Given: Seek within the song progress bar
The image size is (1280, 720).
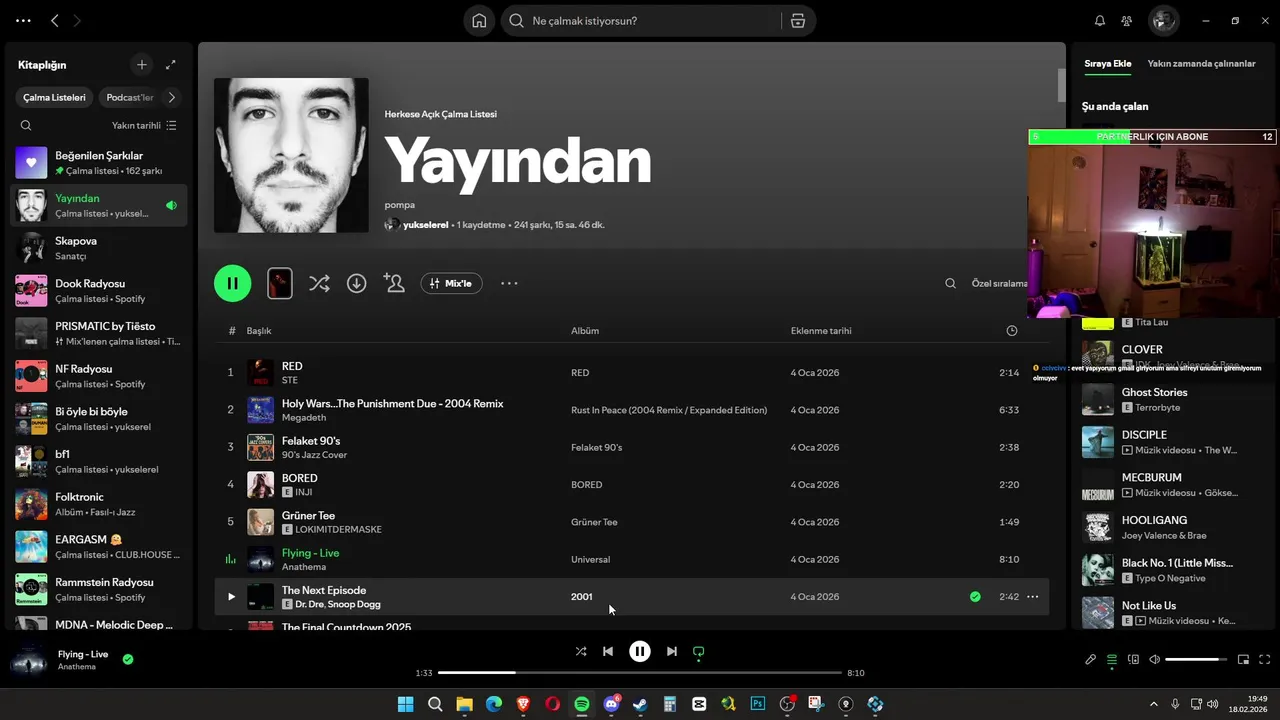Looking at the screenshot, I should pyautogui.click(x=640, y=673).
